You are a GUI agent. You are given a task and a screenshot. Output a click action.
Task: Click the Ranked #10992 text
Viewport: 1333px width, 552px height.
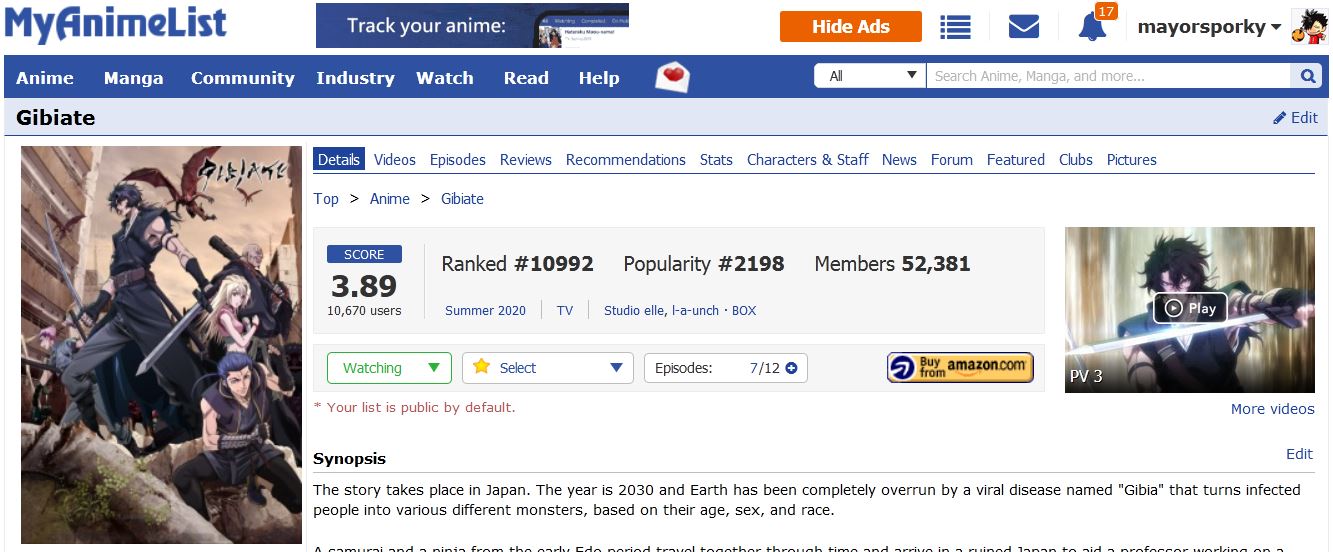tap(517, 264)
